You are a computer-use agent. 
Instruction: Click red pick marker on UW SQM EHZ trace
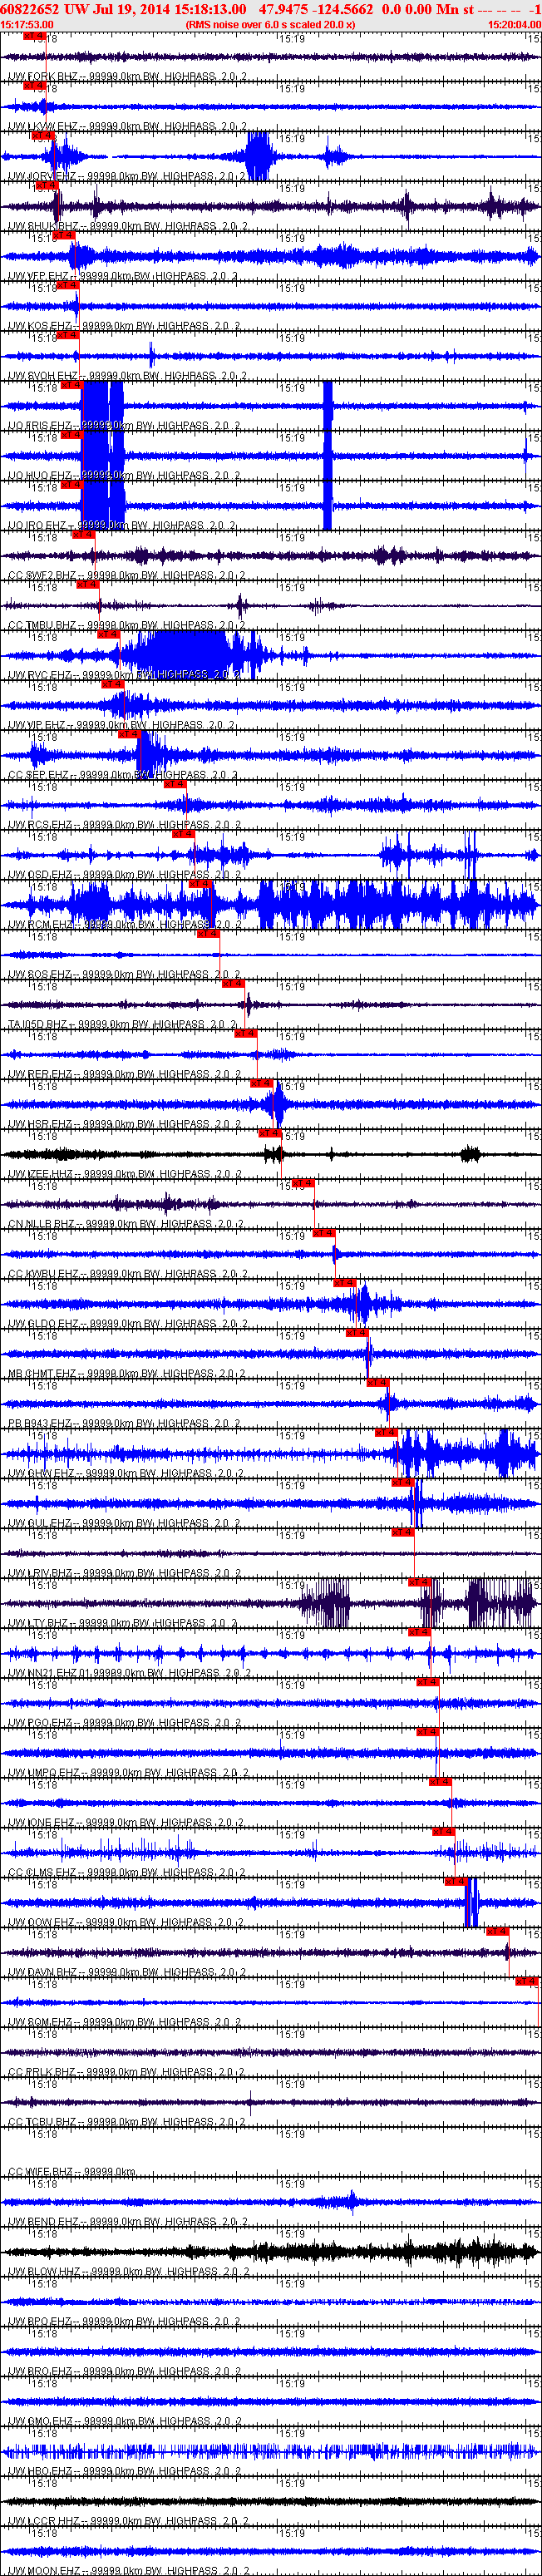[527, 1982]
